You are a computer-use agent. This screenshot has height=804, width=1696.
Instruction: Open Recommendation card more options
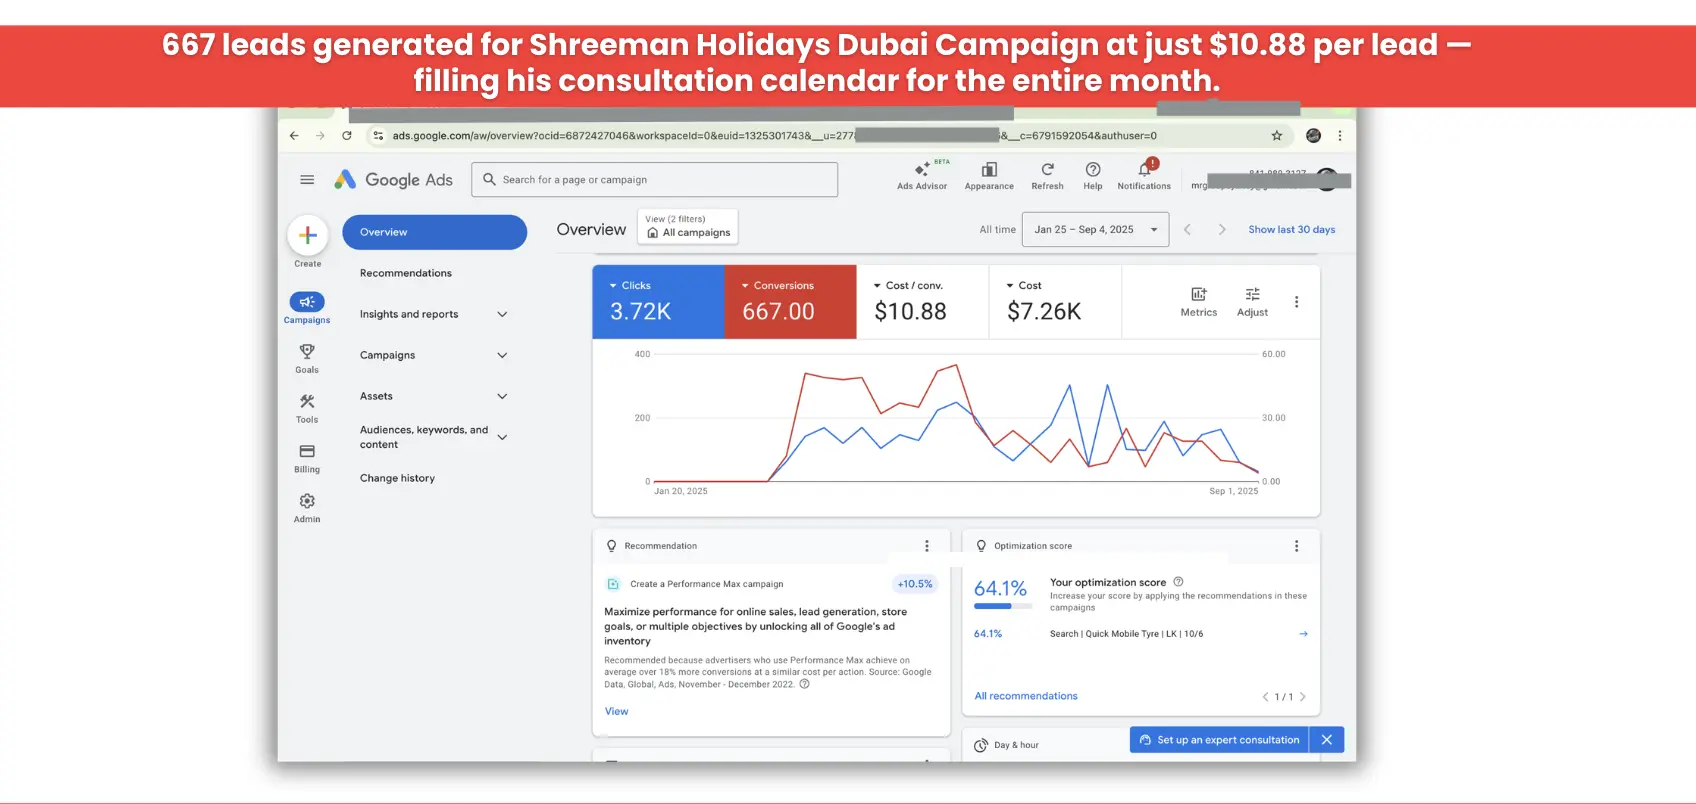point(927,546)
